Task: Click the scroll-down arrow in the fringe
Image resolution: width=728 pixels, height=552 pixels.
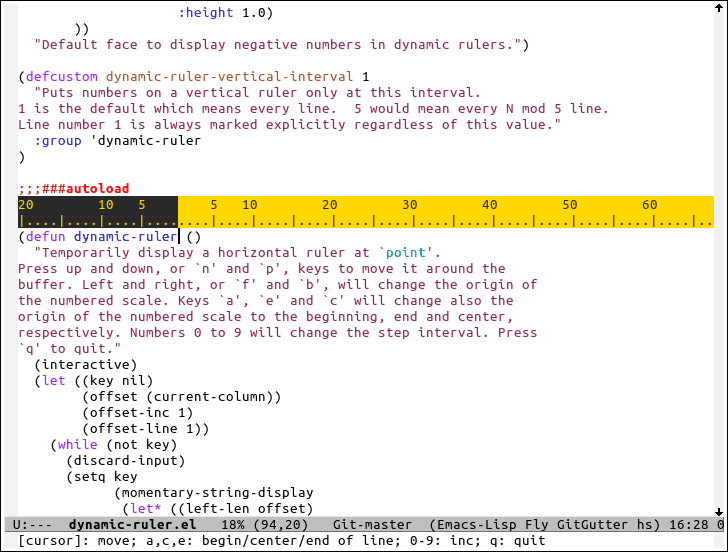Action: point(719,512)
